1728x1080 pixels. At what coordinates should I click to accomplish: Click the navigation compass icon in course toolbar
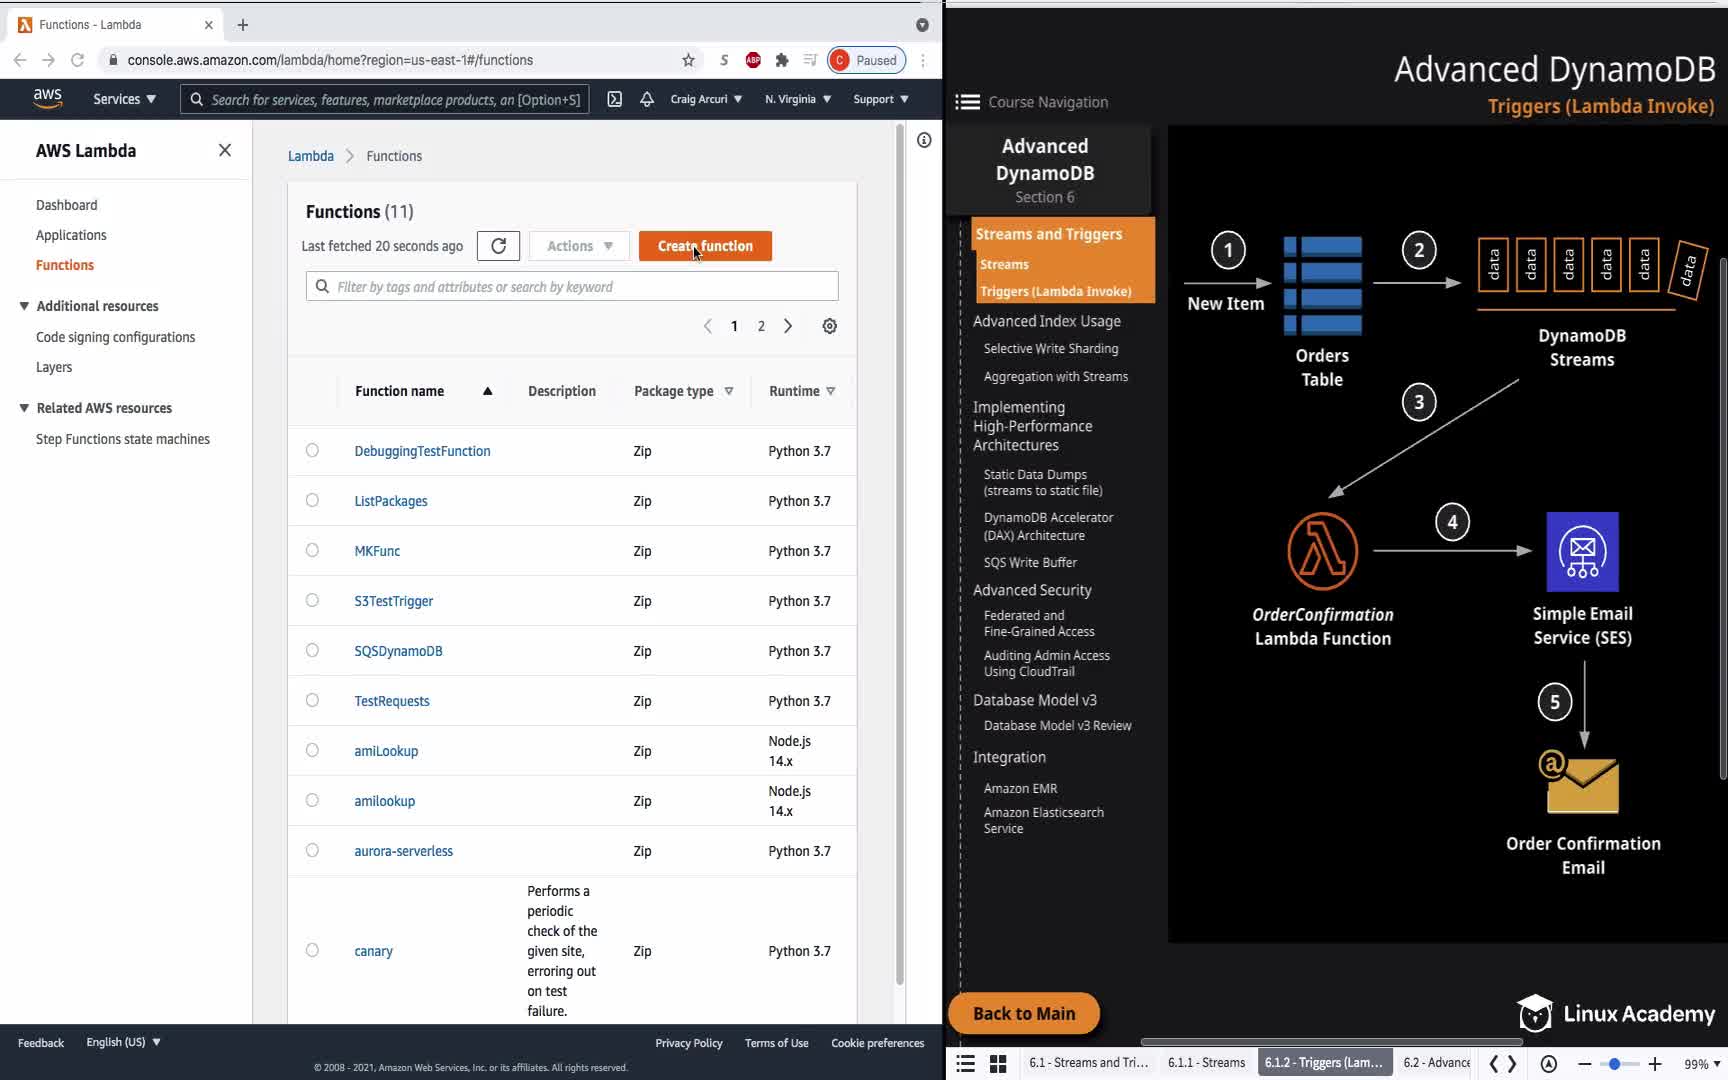point(1548,1064)
